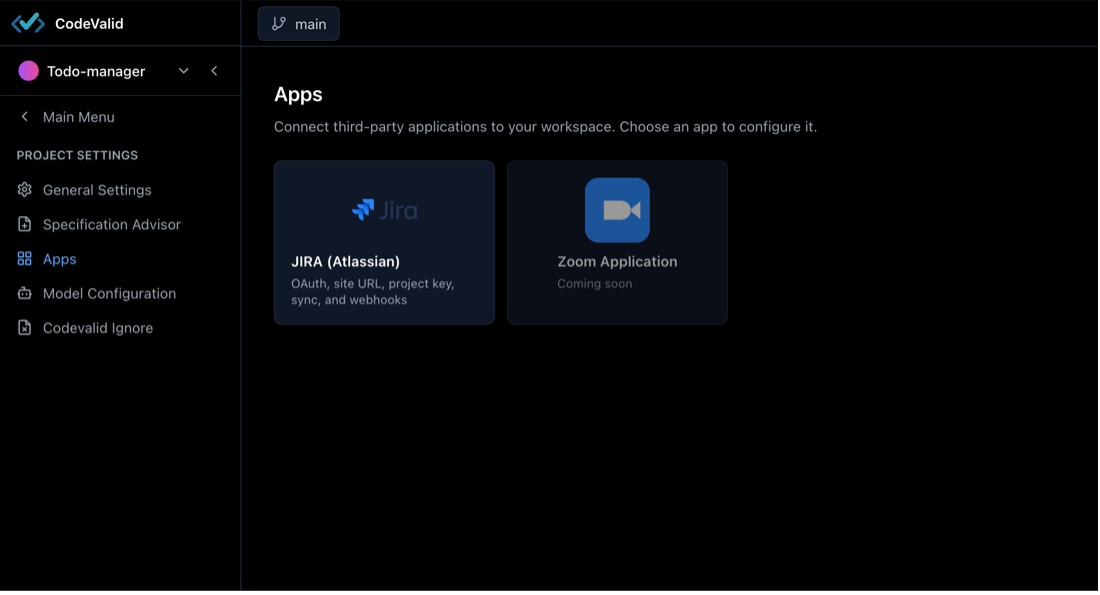1100x595 pixels.
Task: Open the main branch selector
Action: click(x=299, y=24)
